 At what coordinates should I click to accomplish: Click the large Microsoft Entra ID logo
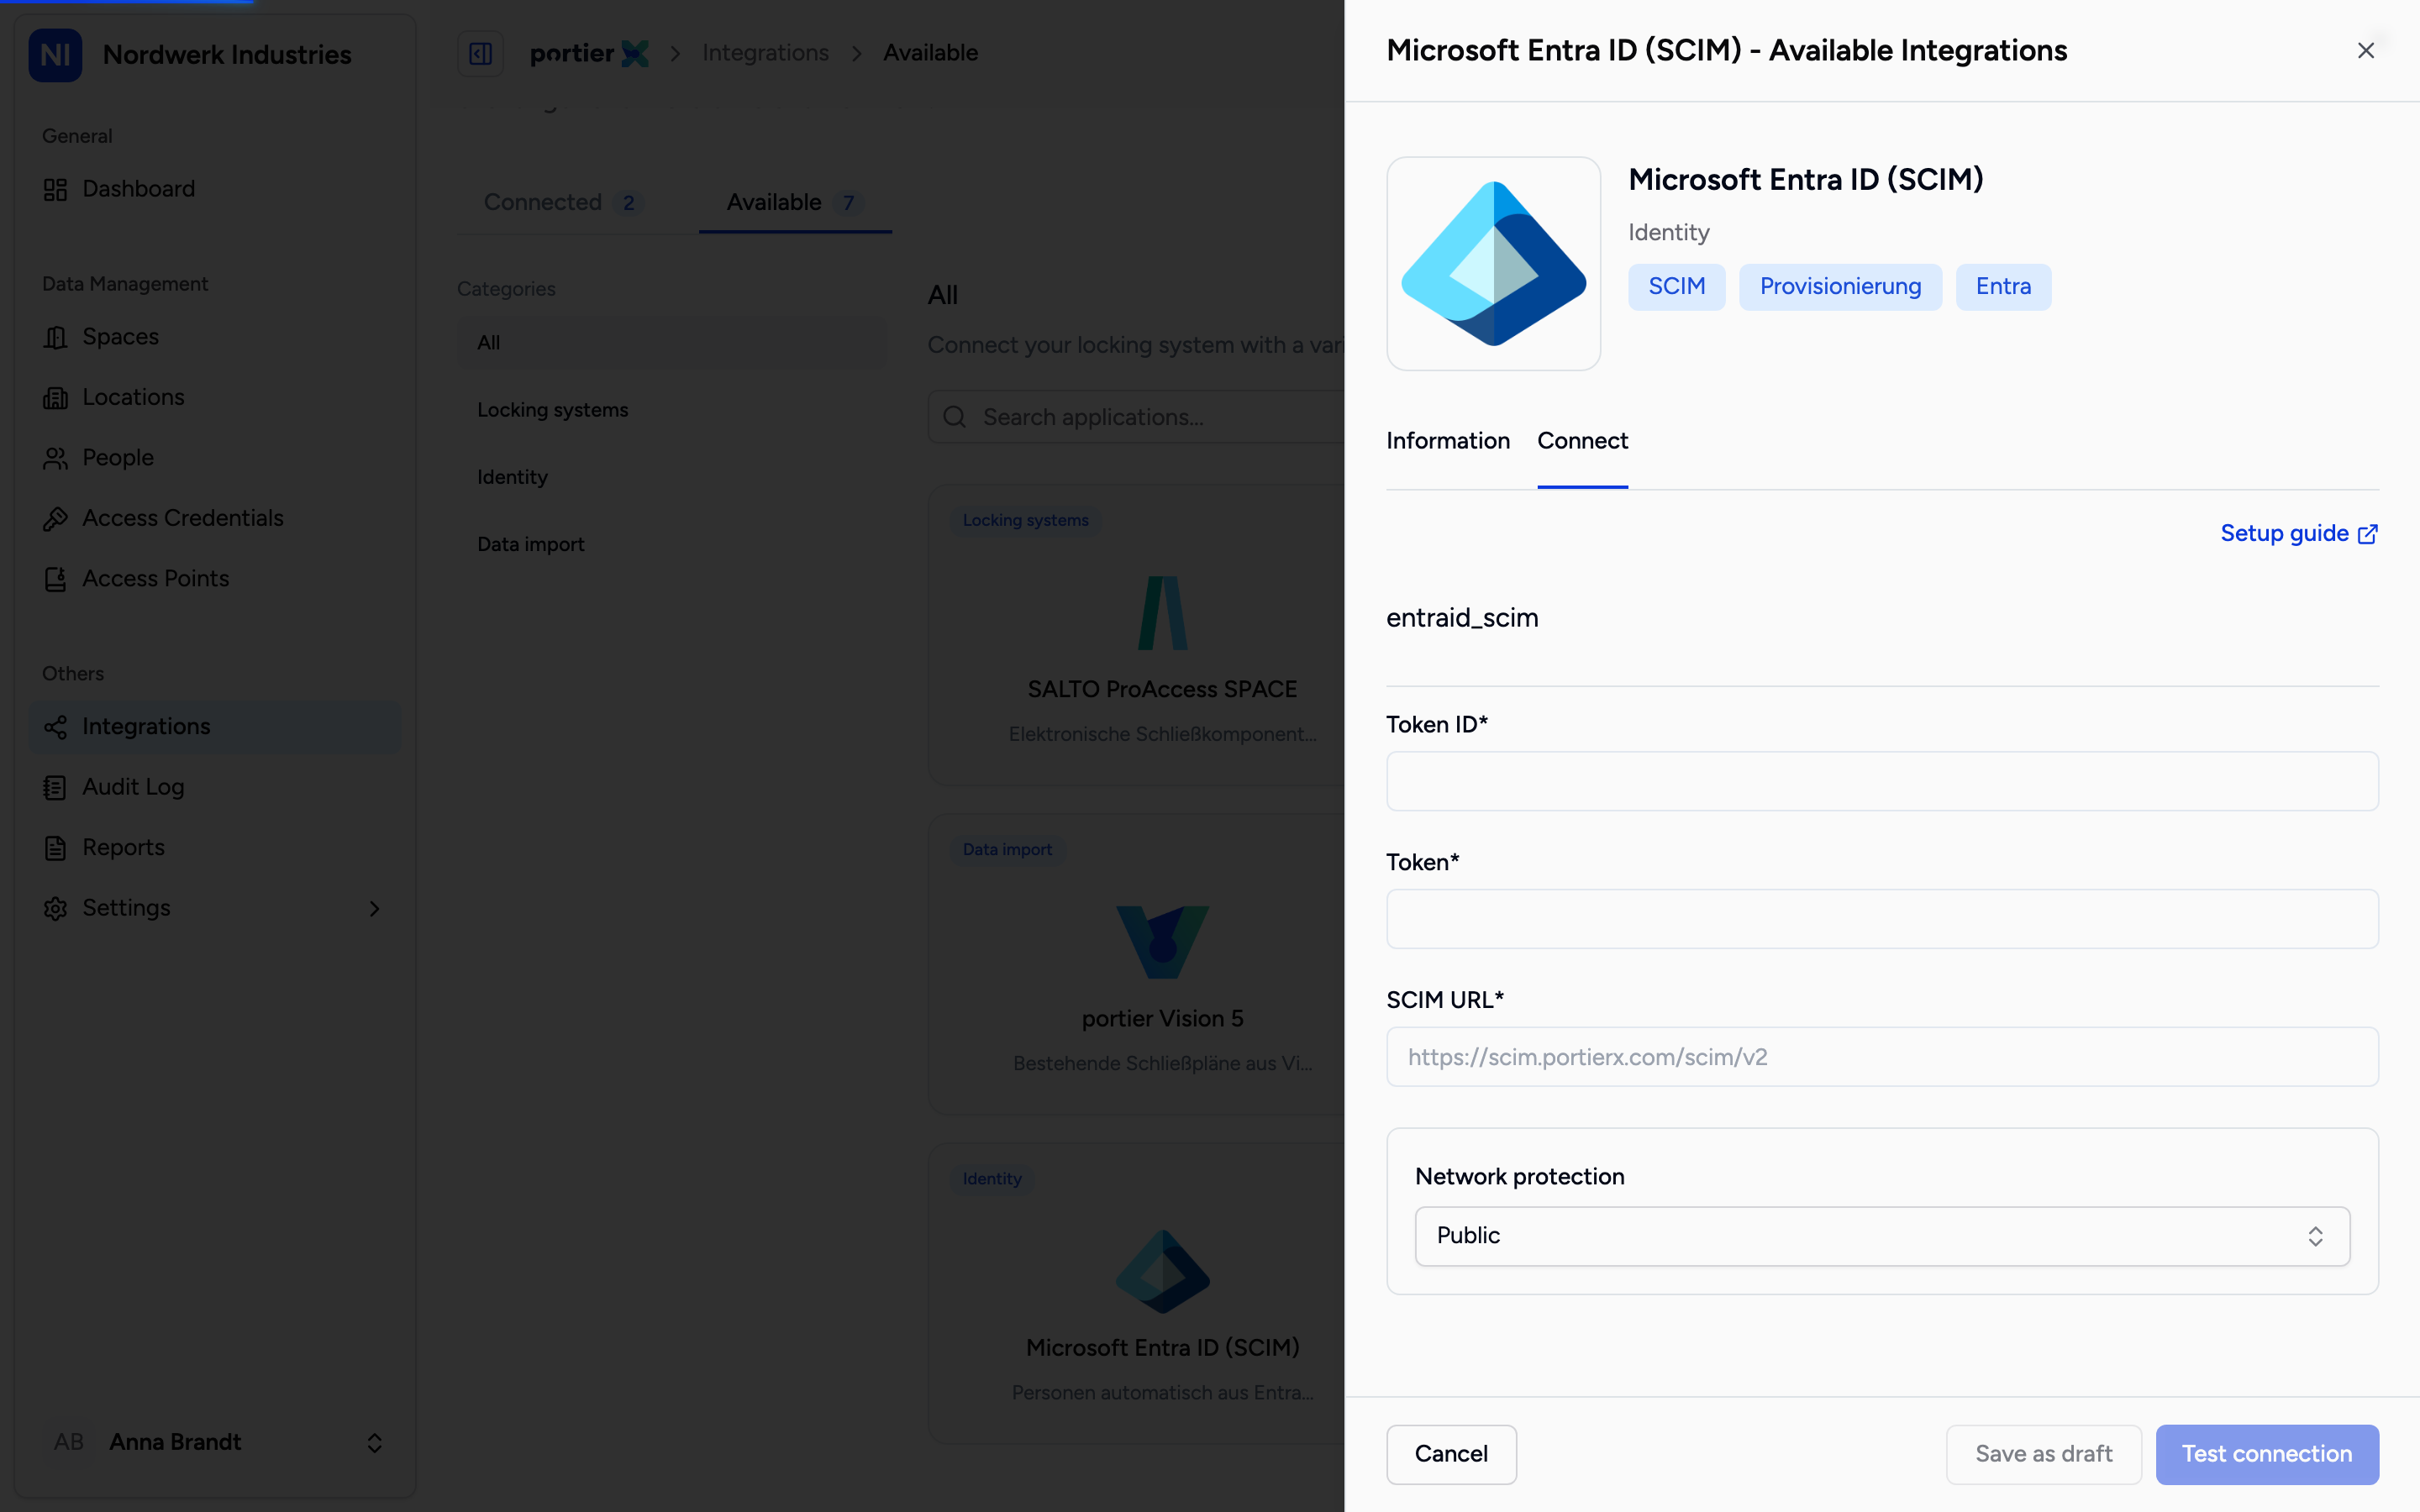pyautogui.click(x=1493, y=264)
